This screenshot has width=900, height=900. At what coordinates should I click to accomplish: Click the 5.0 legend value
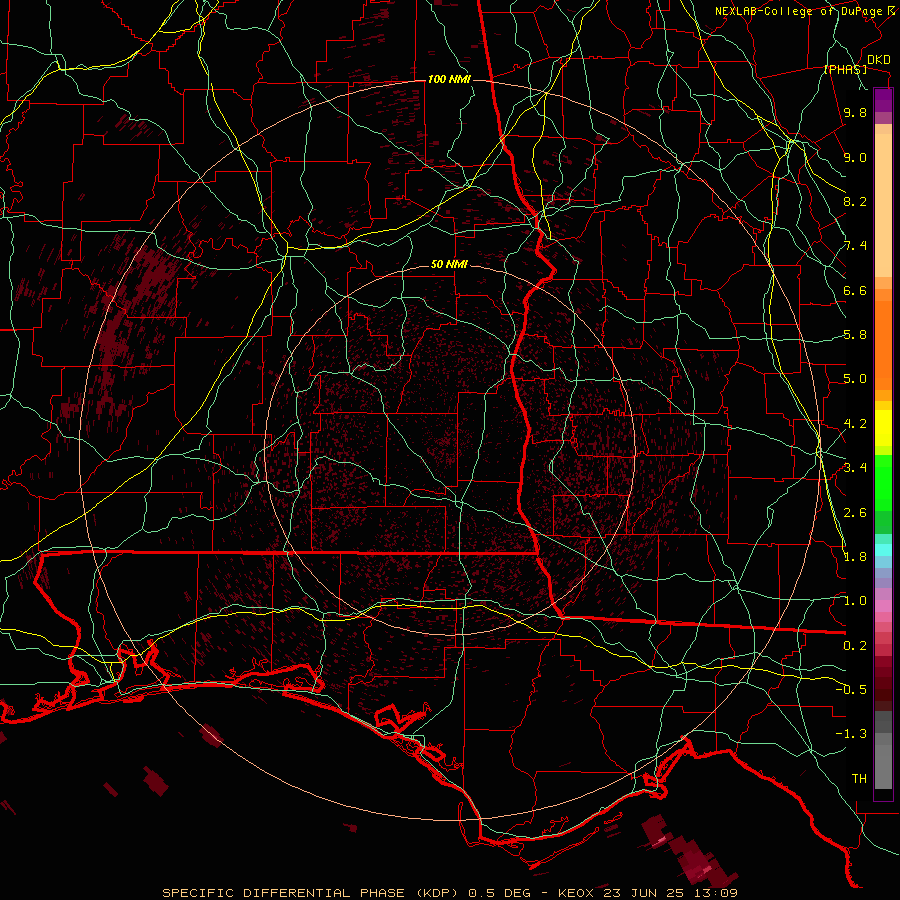pyautogui.click(x=855, y=379)
